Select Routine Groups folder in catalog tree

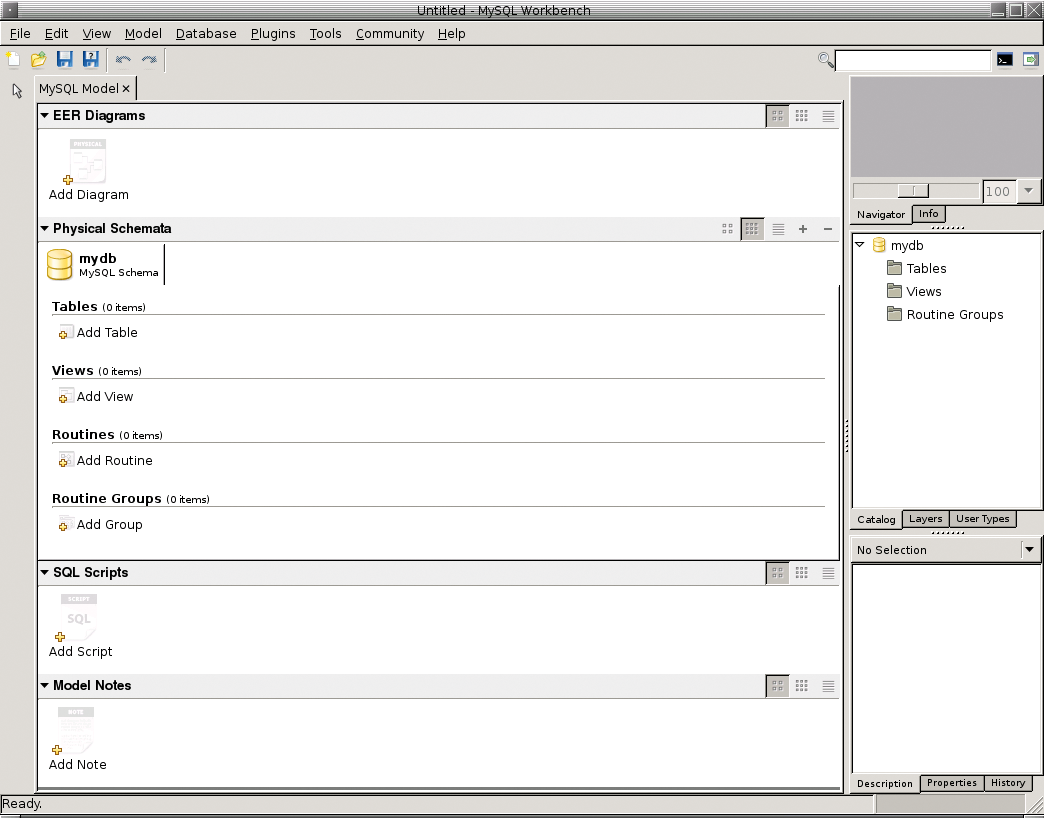(945, 315)
